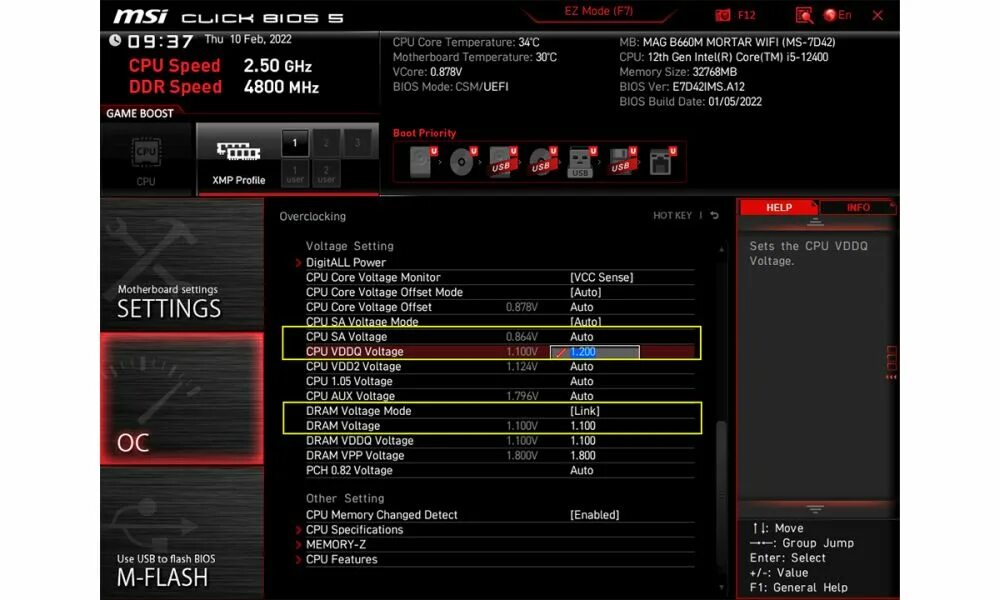Image resolution: width=1000 pixels, height=600 pixels.
Task: Click the network boot priority icon
Action: 662,162
